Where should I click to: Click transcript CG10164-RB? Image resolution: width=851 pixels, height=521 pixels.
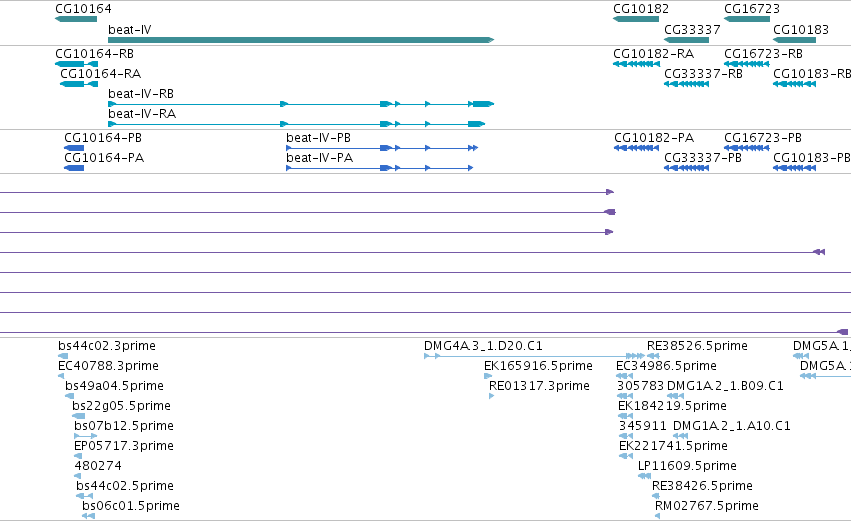pos(77,64)
